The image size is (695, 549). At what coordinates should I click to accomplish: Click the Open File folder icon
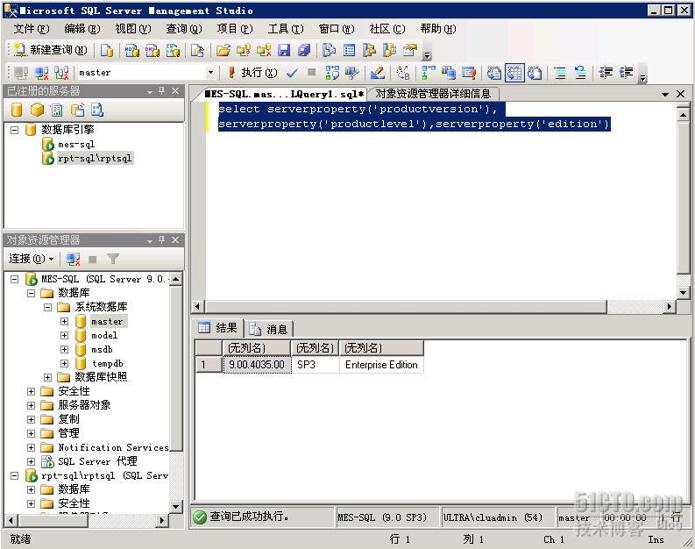click(223, 51)
